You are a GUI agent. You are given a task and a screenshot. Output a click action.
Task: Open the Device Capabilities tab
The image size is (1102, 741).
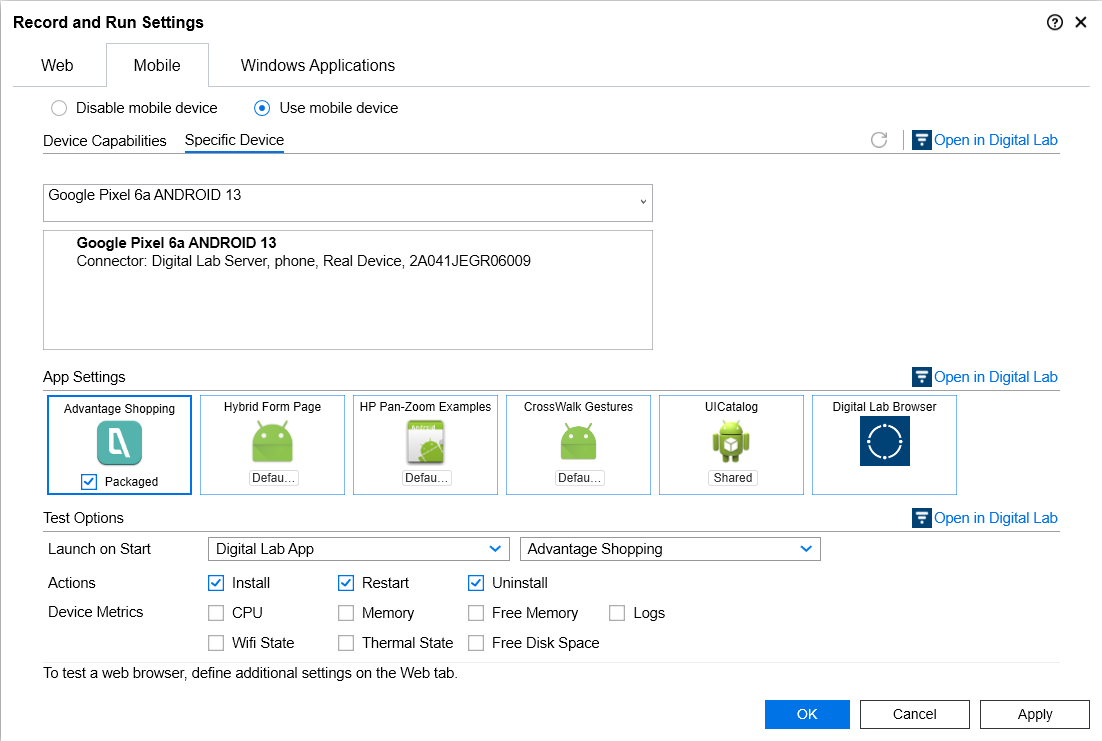tap(105, 141)
